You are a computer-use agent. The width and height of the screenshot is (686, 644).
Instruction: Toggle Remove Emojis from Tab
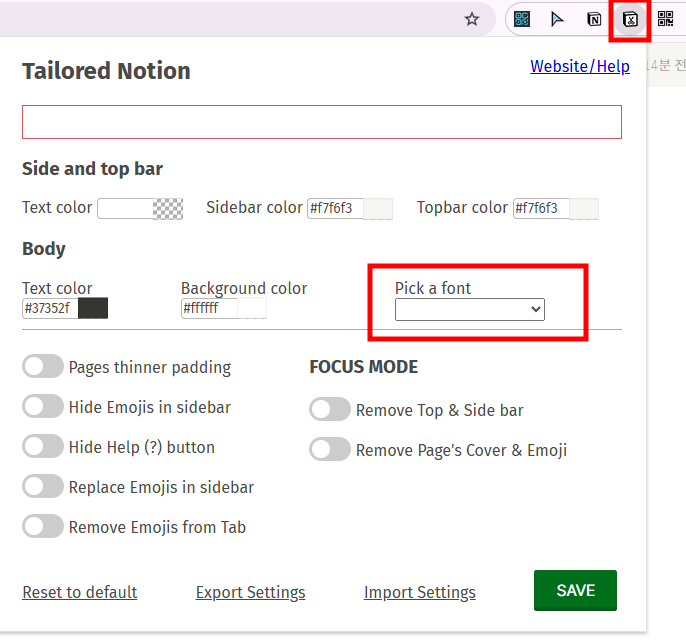coord(43,526)
